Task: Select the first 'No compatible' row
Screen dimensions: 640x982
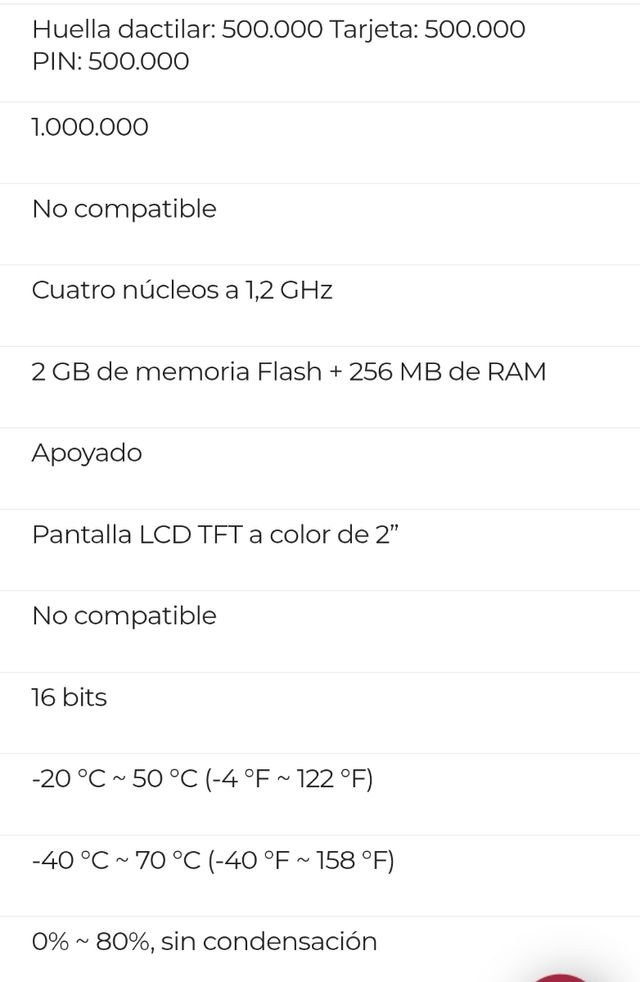Action: pos(124,209)
